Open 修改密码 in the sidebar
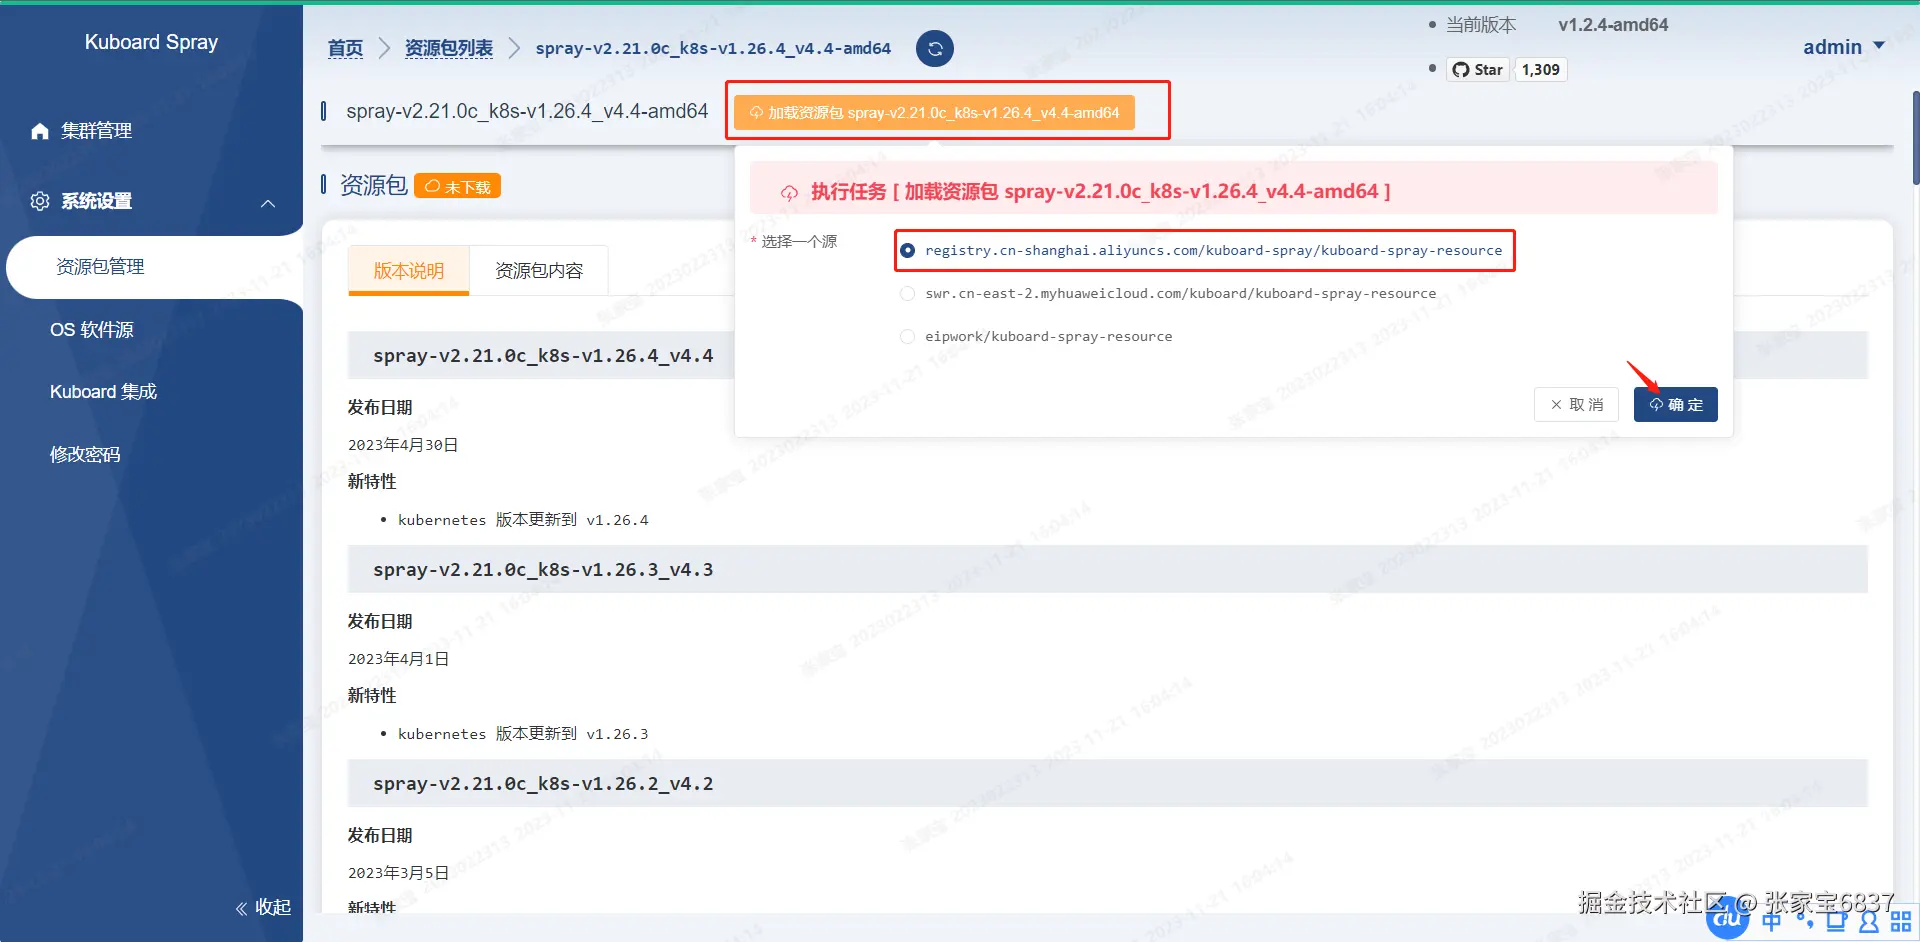 click(85, 454)
